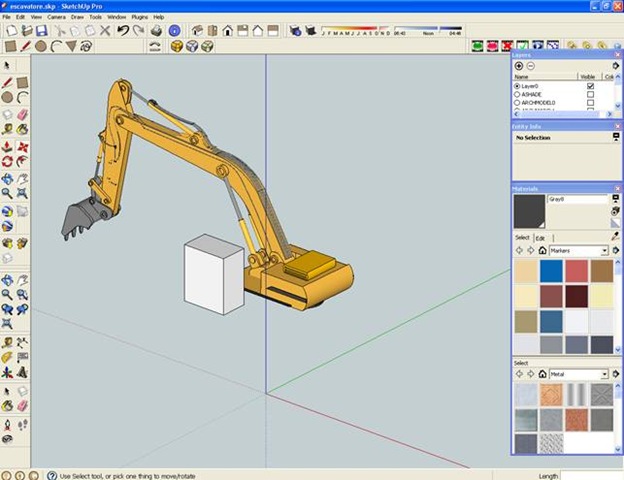Sample a material with the eyedropper icon
The height and width of the screenshot is (480, 624).
(x=616, y=237)
